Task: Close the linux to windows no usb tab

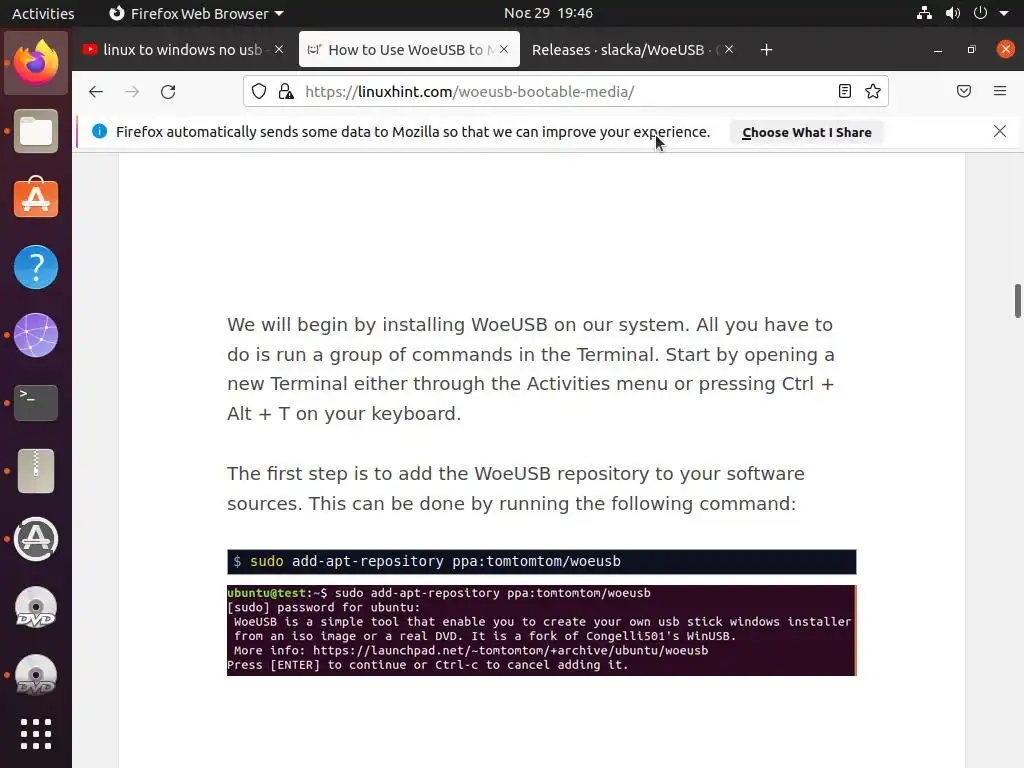Action: 279,49
